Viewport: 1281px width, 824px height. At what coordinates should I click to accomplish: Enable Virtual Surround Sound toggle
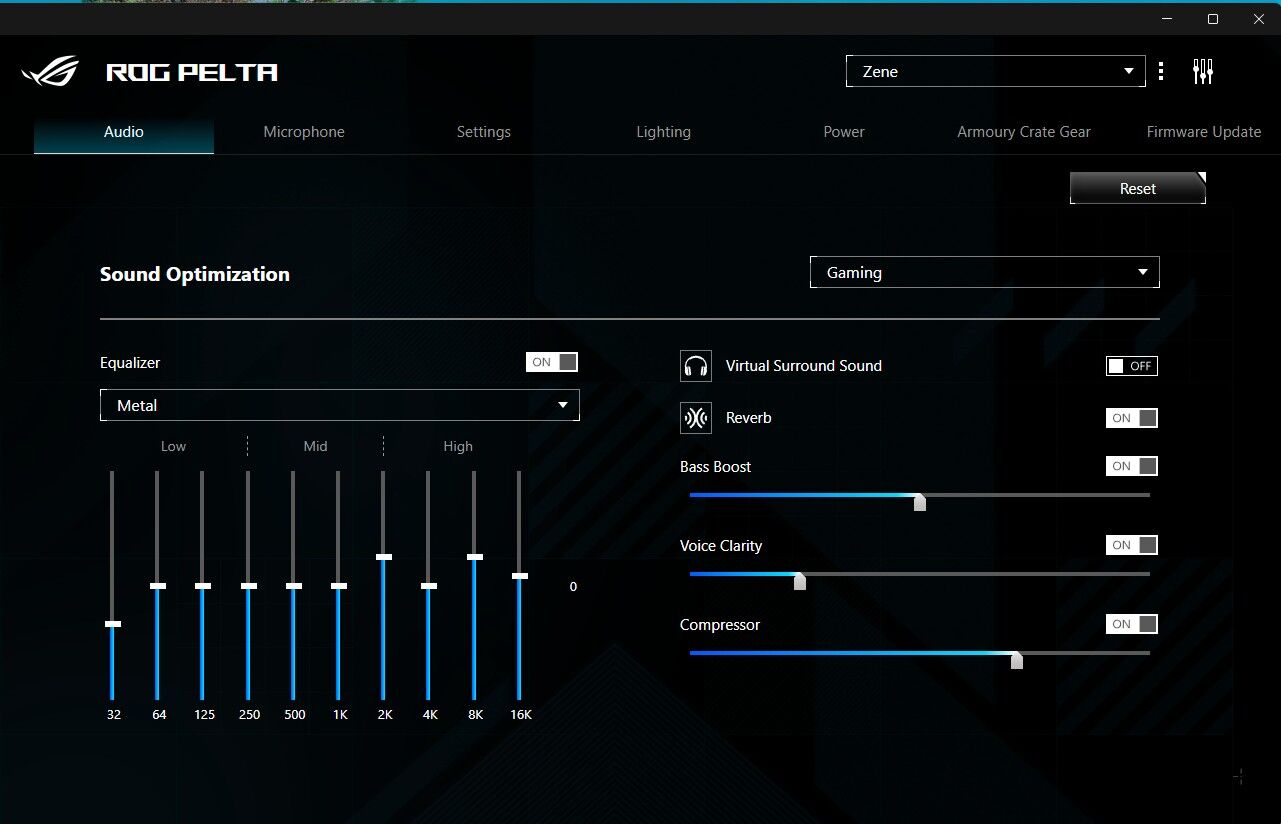click(1132, 366)
